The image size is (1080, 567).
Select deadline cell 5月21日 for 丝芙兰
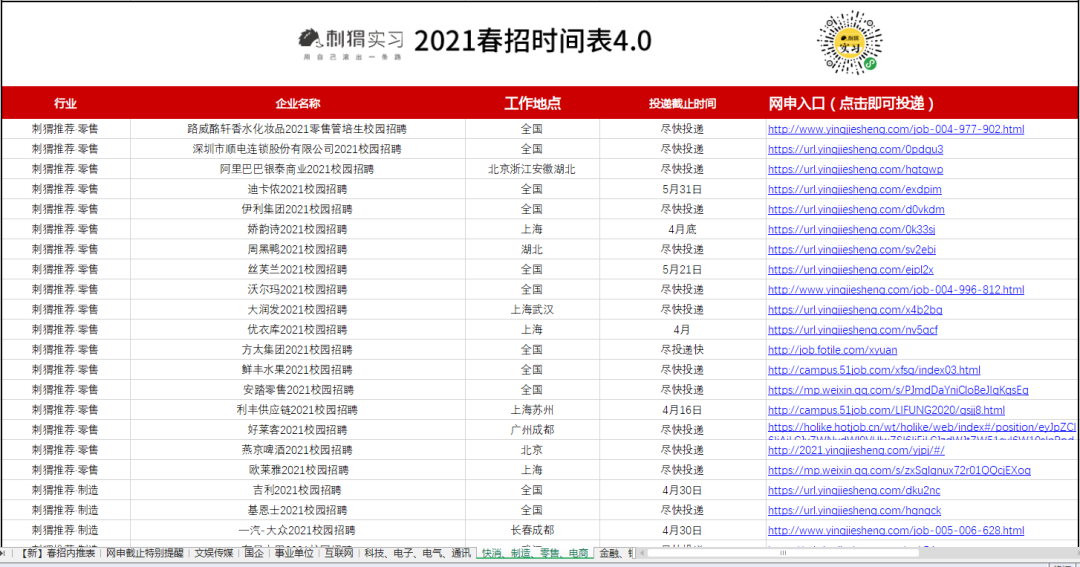point(682,269)
